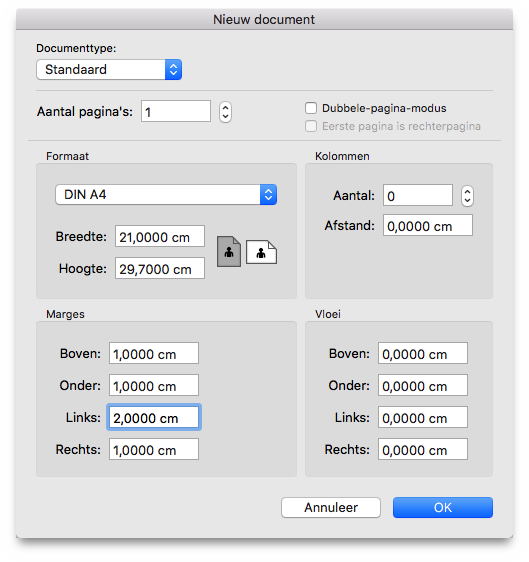Cancel with the Annuleer button
Image resolution: width=529 pixels, height=562 pixels.
(x=331, y=508)
